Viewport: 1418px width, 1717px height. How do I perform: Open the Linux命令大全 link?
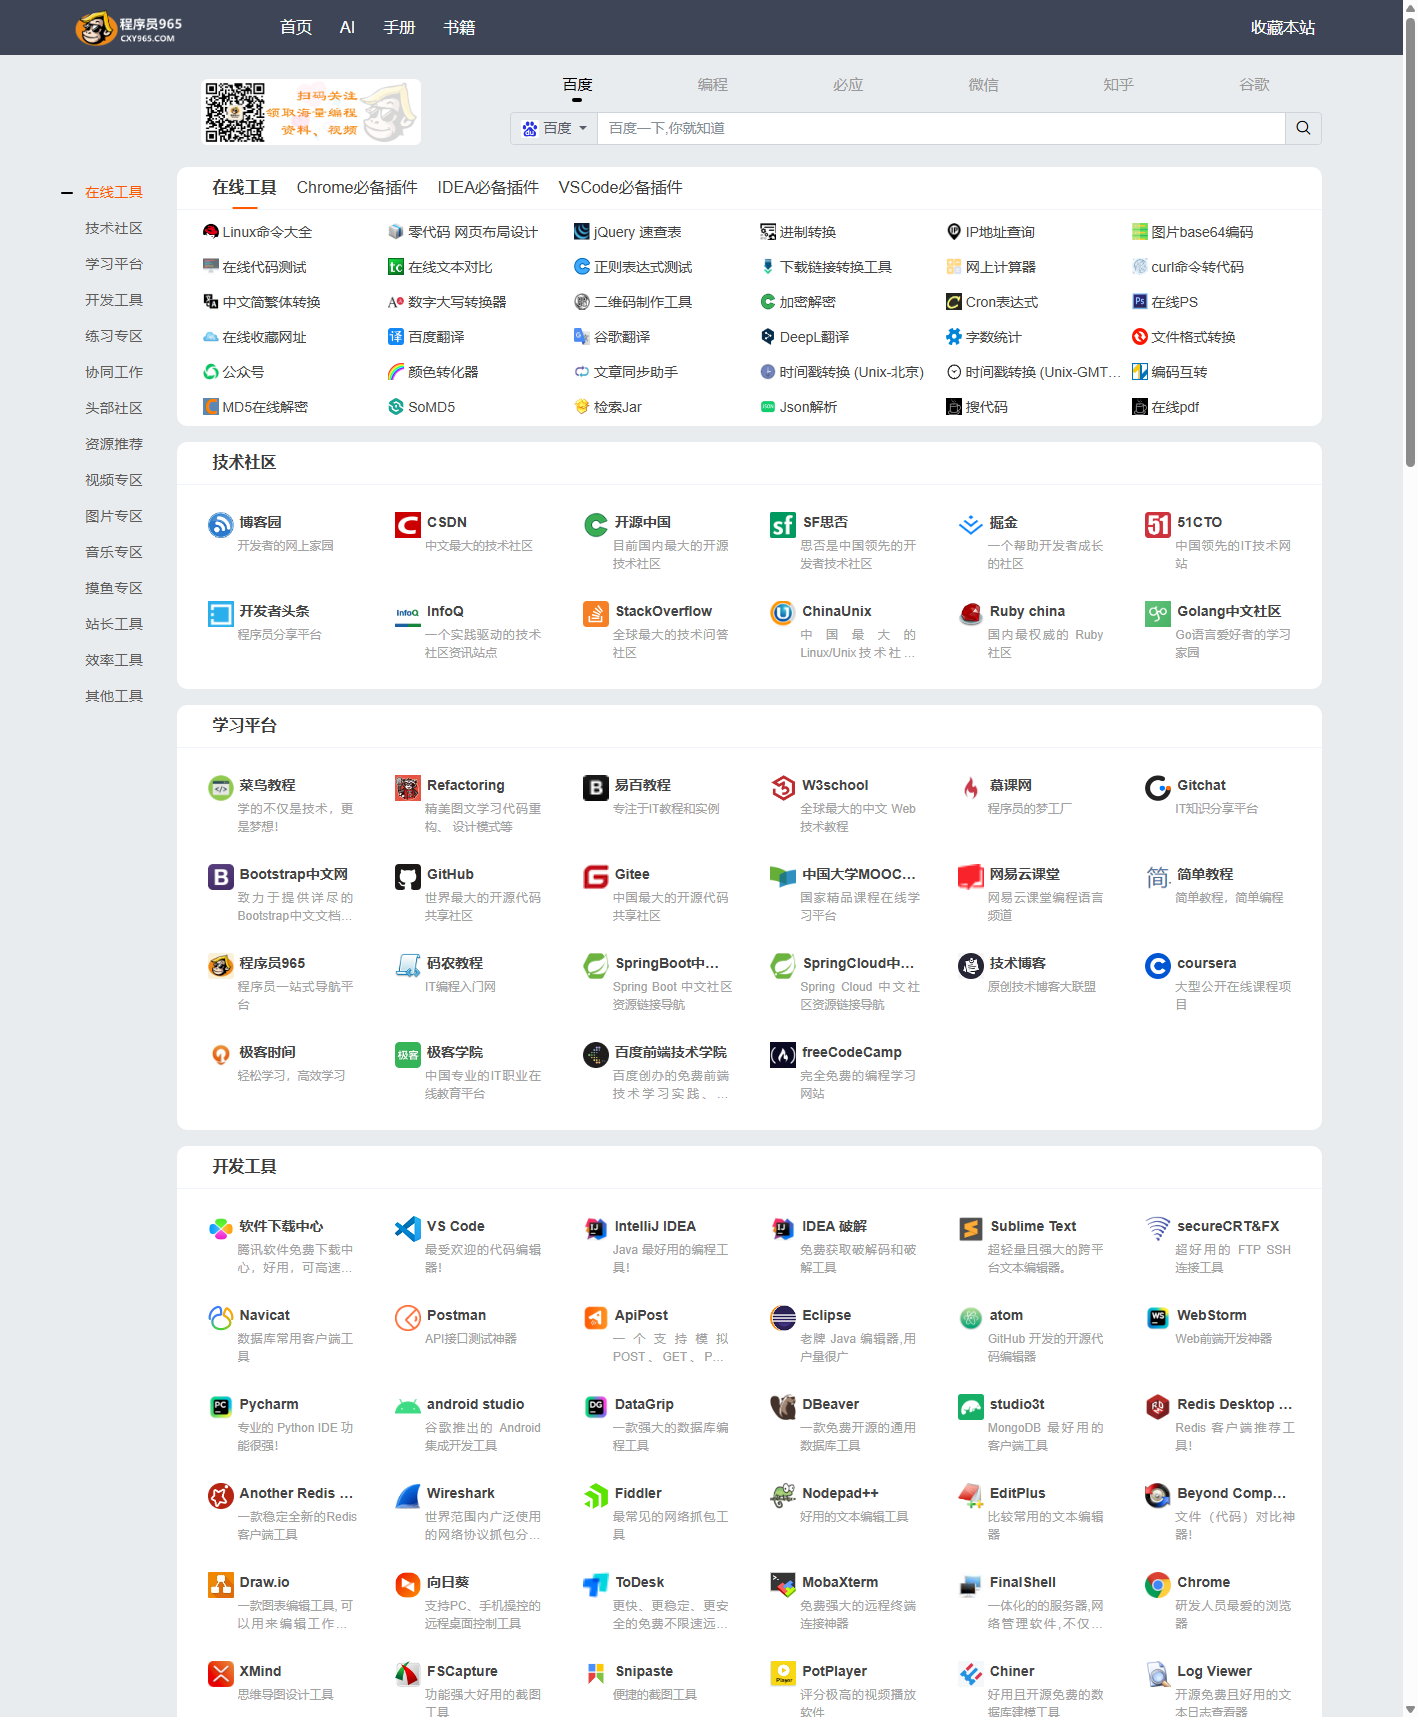pos(266,232)
